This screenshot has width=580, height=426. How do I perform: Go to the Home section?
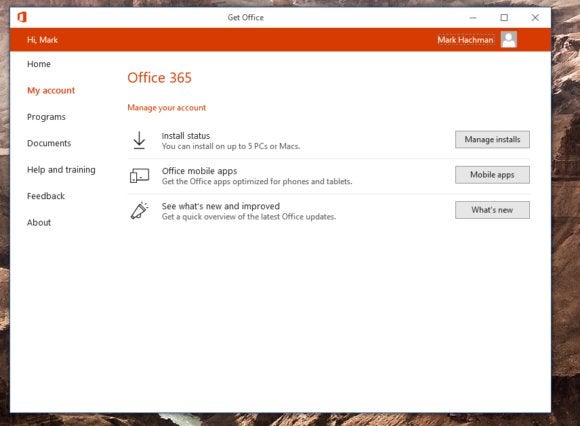(x=39, y=64)
